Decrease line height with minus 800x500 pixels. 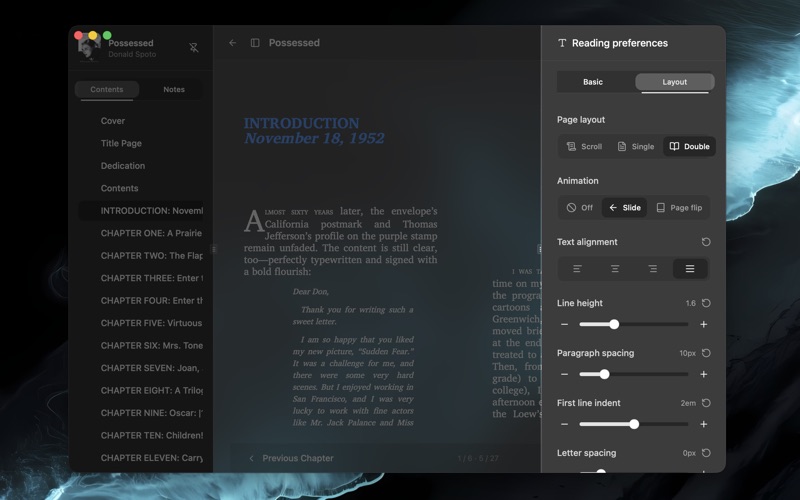(x=564, y=324)
